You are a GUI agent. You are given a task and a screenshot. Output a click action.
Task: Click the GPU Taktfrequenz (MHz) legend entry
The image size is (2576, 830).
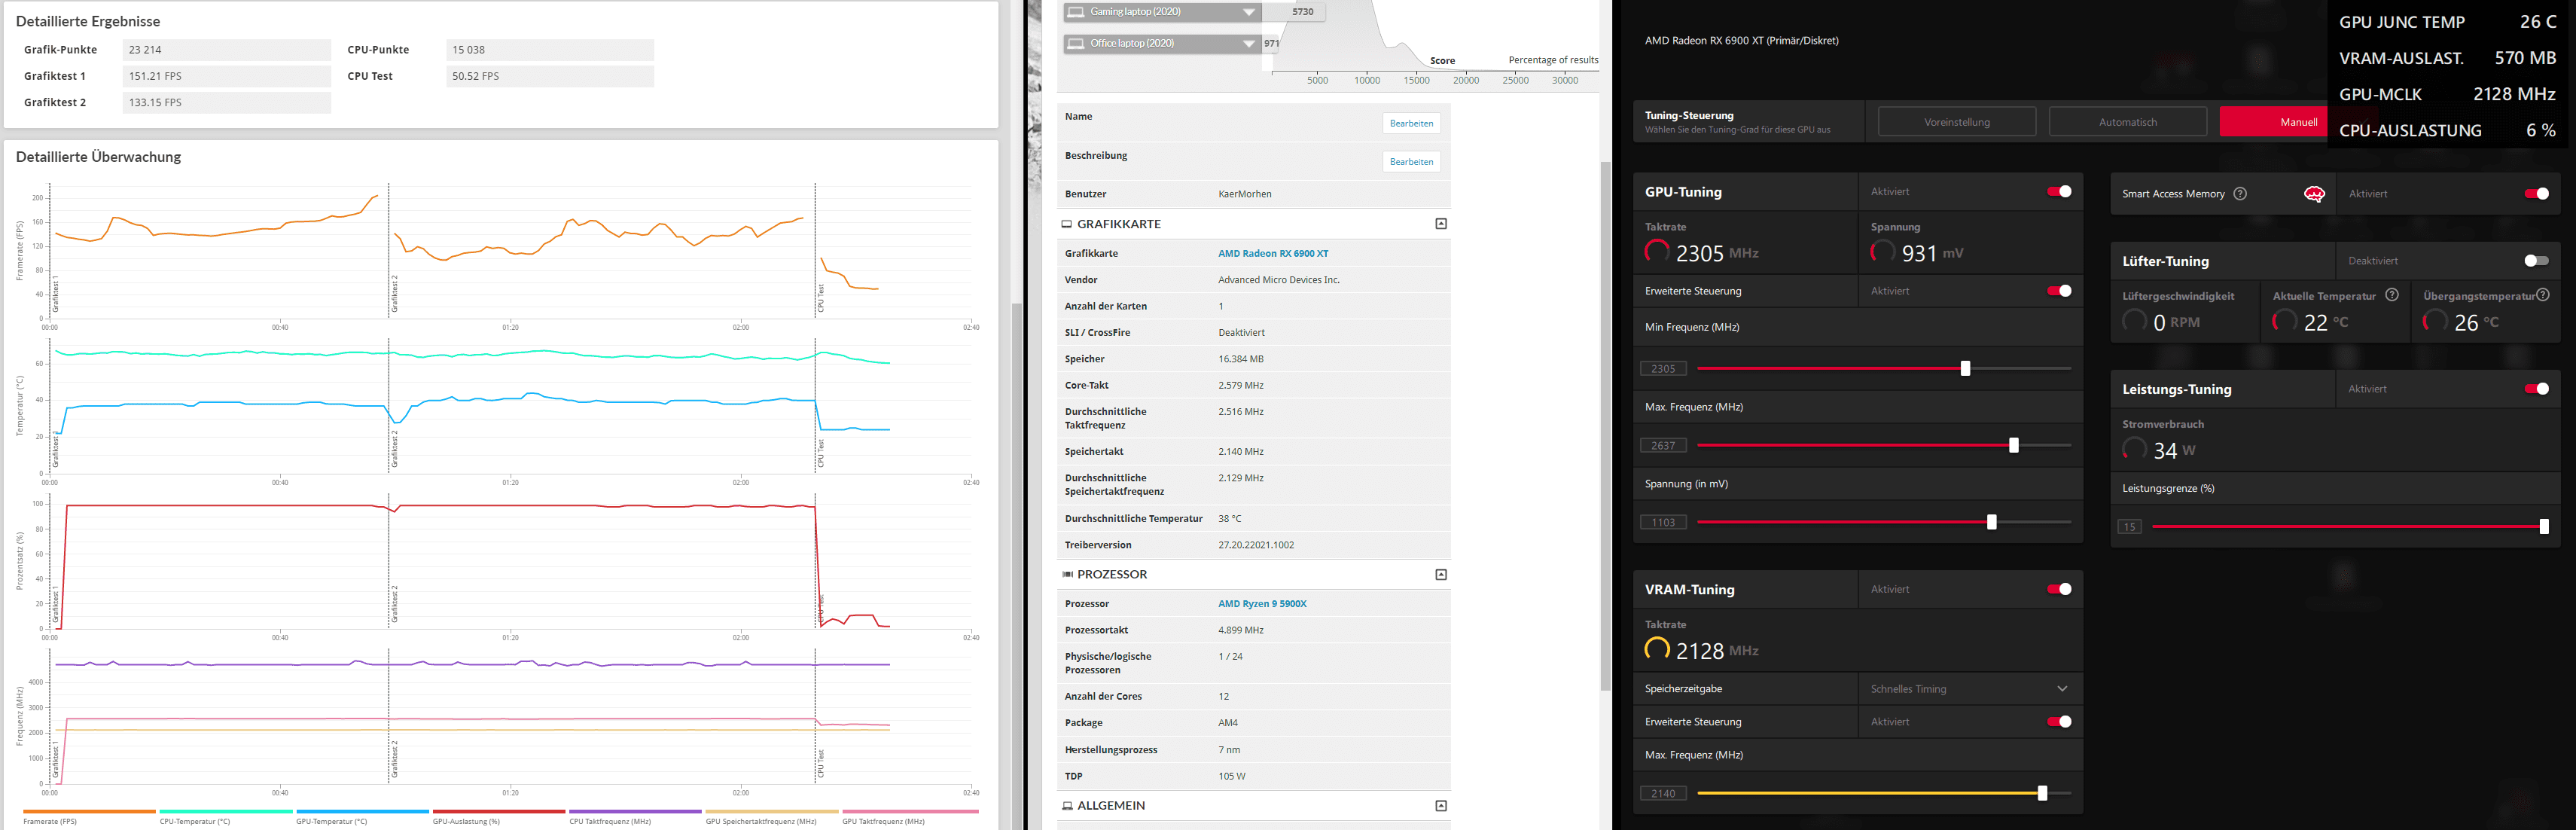point(910,817)
